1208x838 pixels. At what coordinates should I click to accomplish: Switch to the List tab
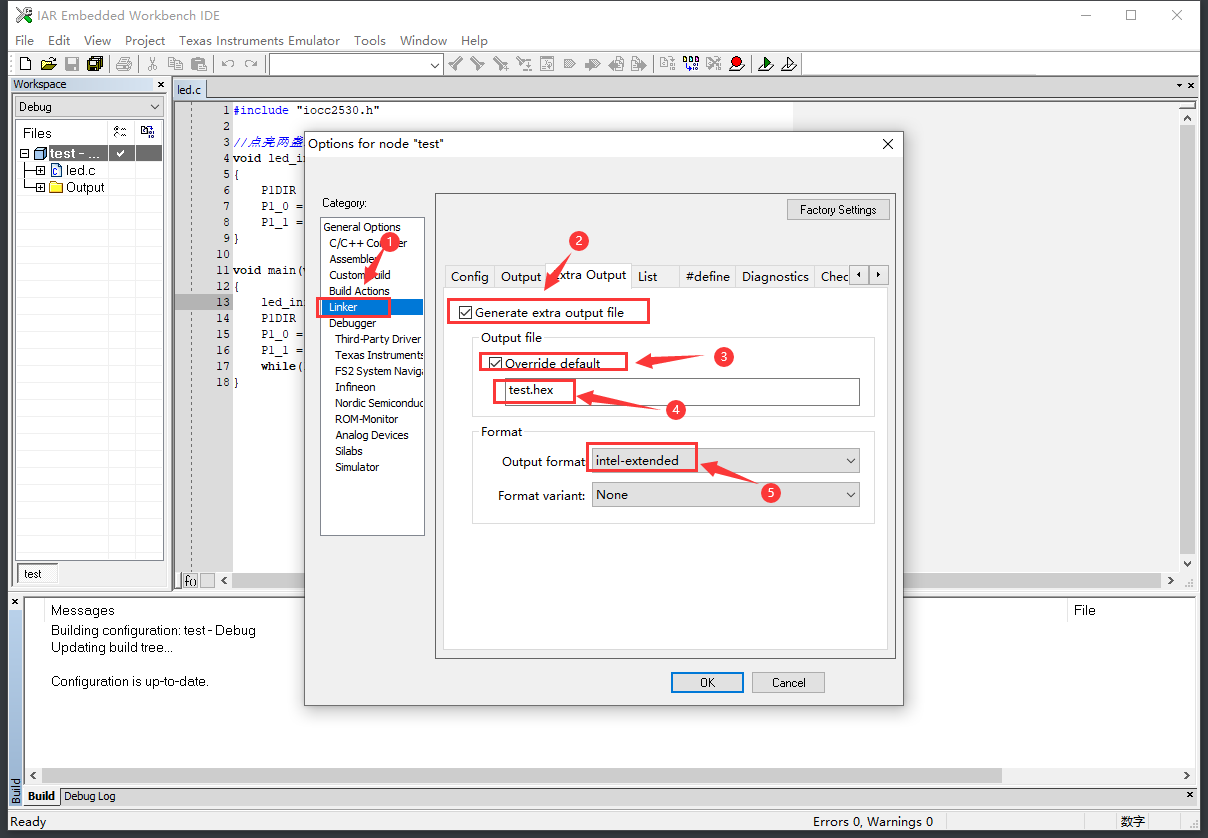point(648,277)
